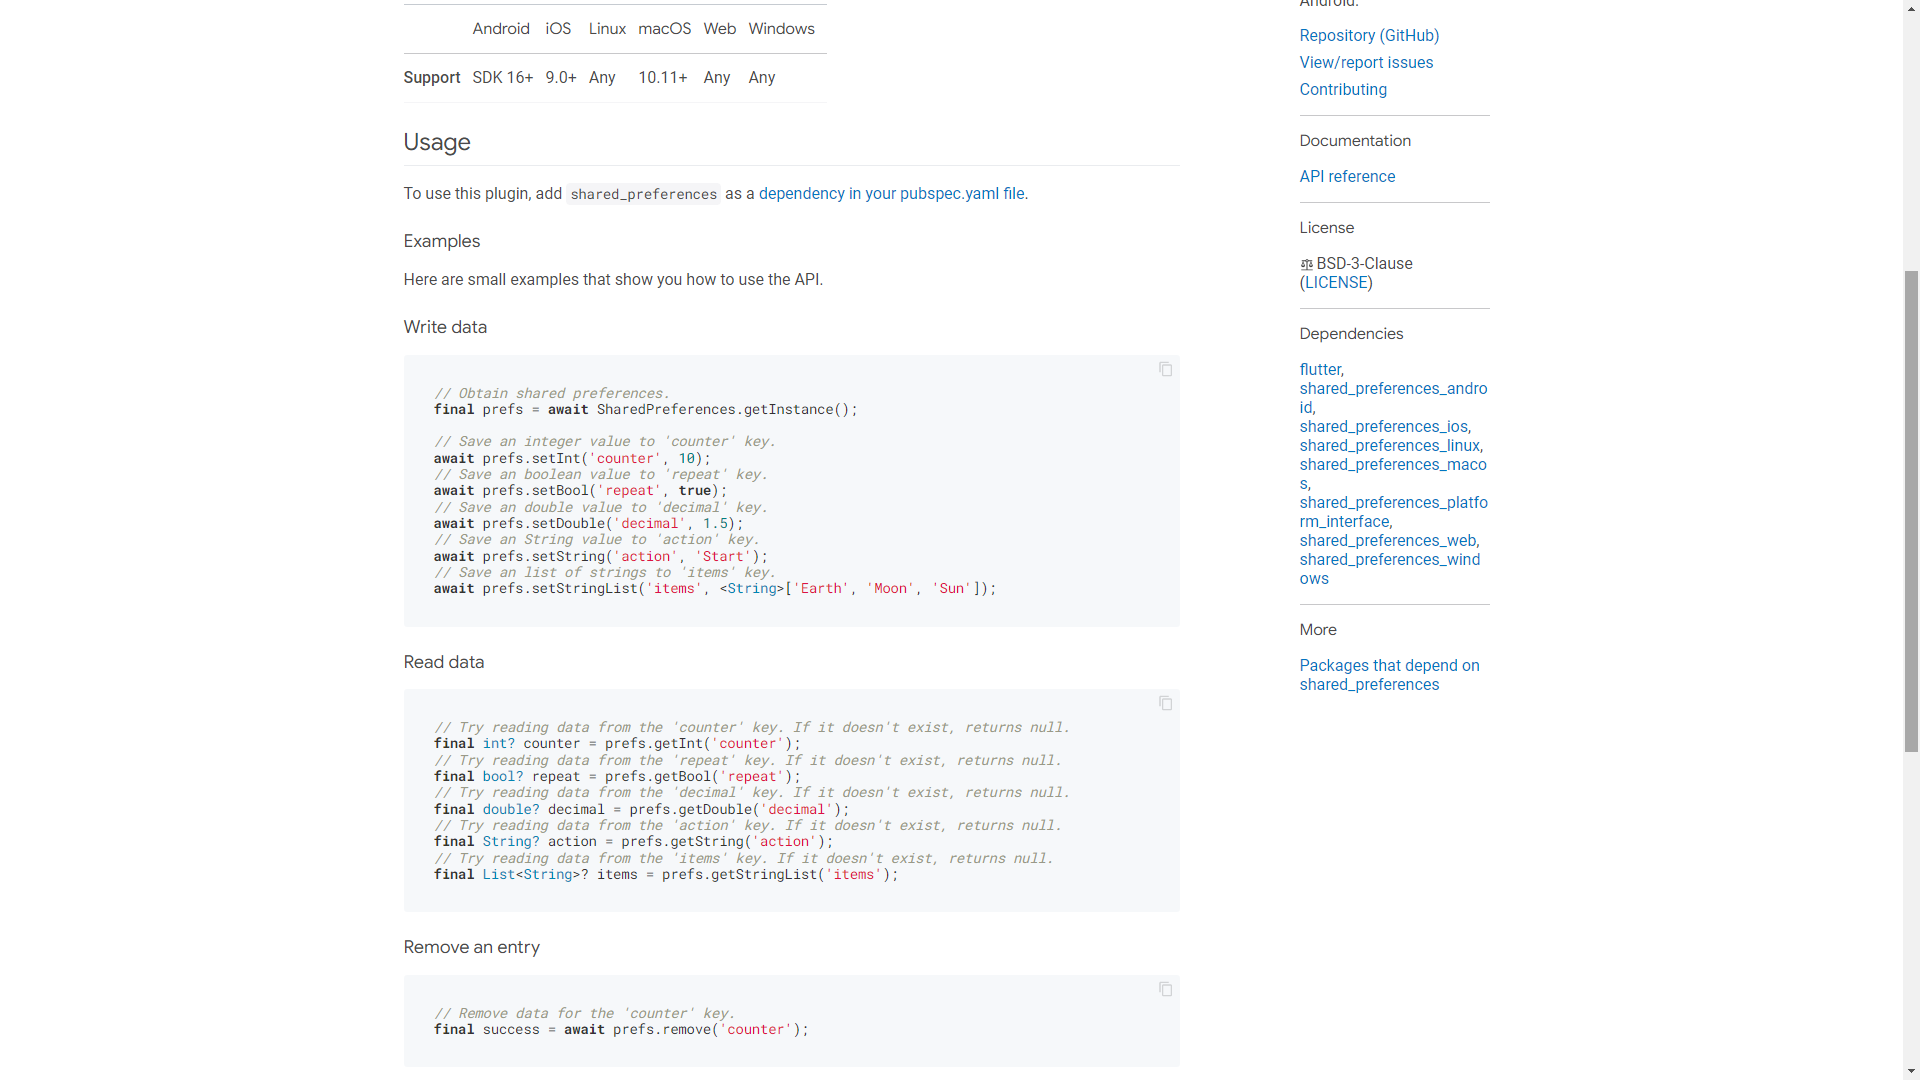The width and height of the screenshot is (1920, 1080).
Task: Open the shared_preferences_ios dependency link
Action: (1383, 427)
